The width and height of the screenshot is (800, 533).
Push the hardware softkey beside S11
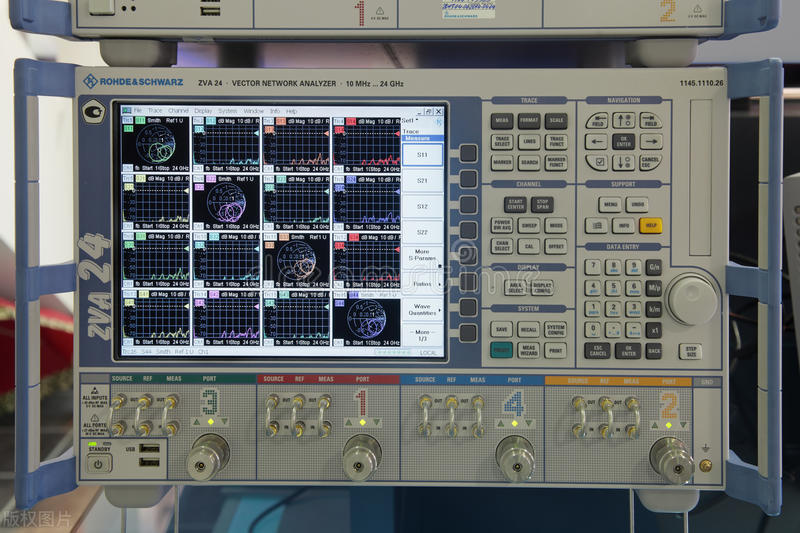click(468, 153)
